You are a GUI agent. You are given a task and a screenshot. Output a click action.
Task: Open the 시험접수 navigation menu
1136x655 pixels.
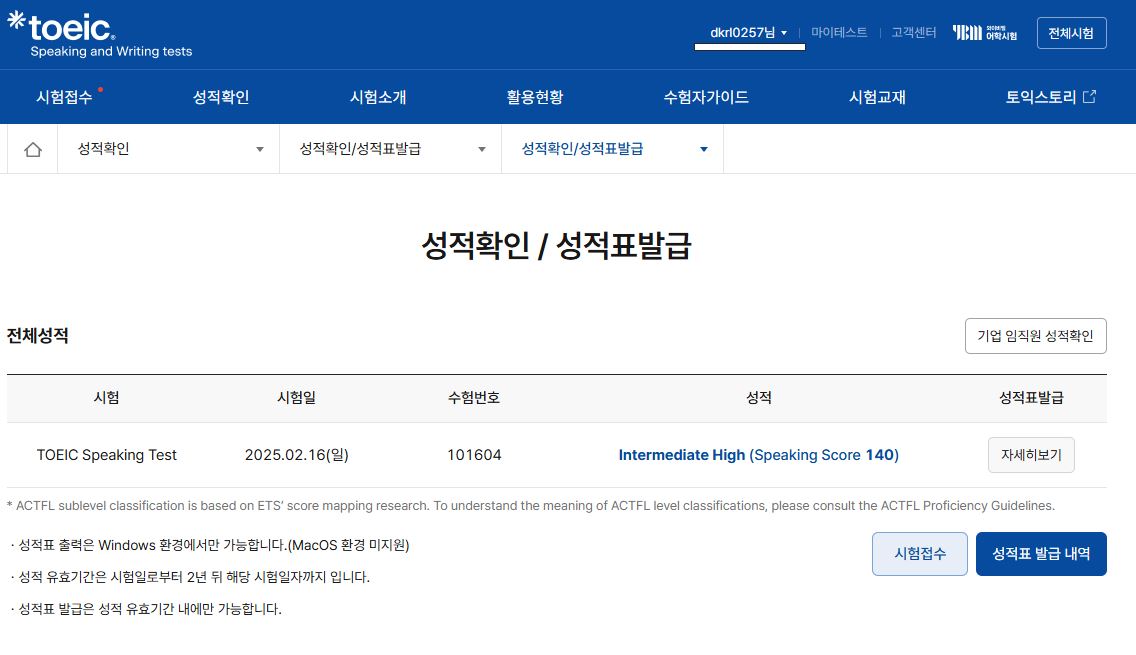point(64,97)
